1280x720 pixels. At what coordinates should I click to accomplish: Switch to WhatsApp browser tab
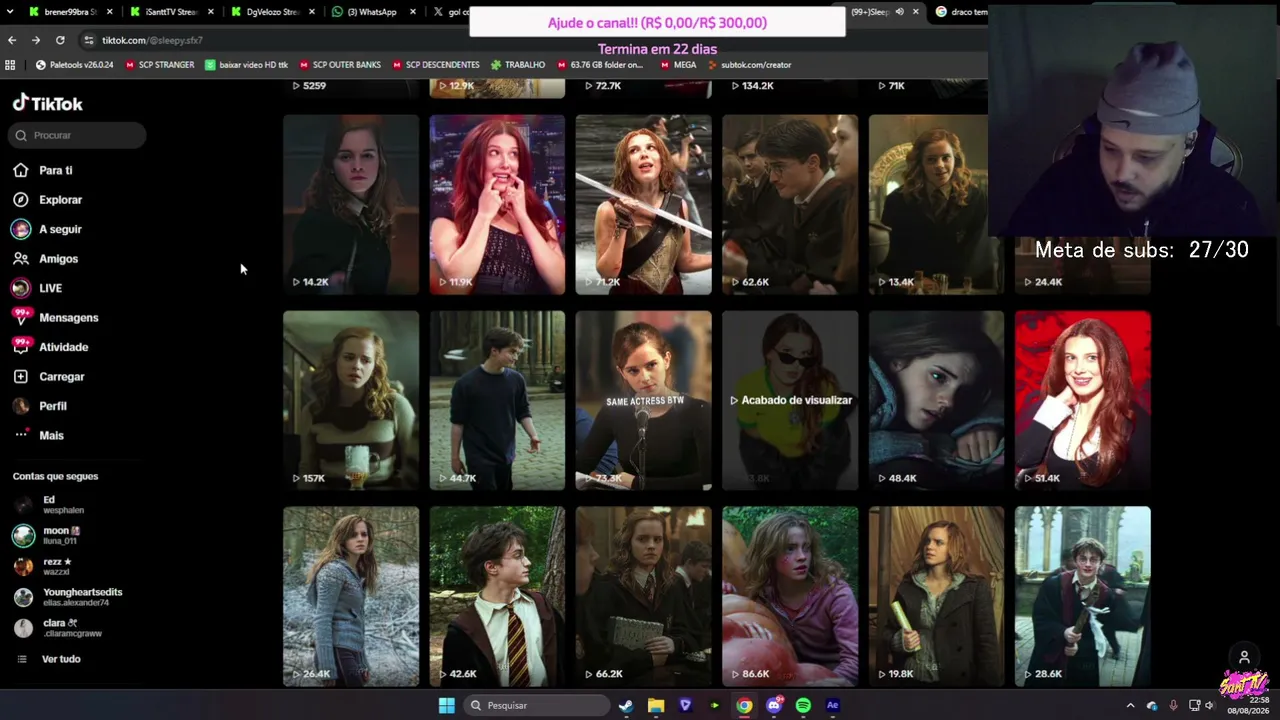point(372,12)
